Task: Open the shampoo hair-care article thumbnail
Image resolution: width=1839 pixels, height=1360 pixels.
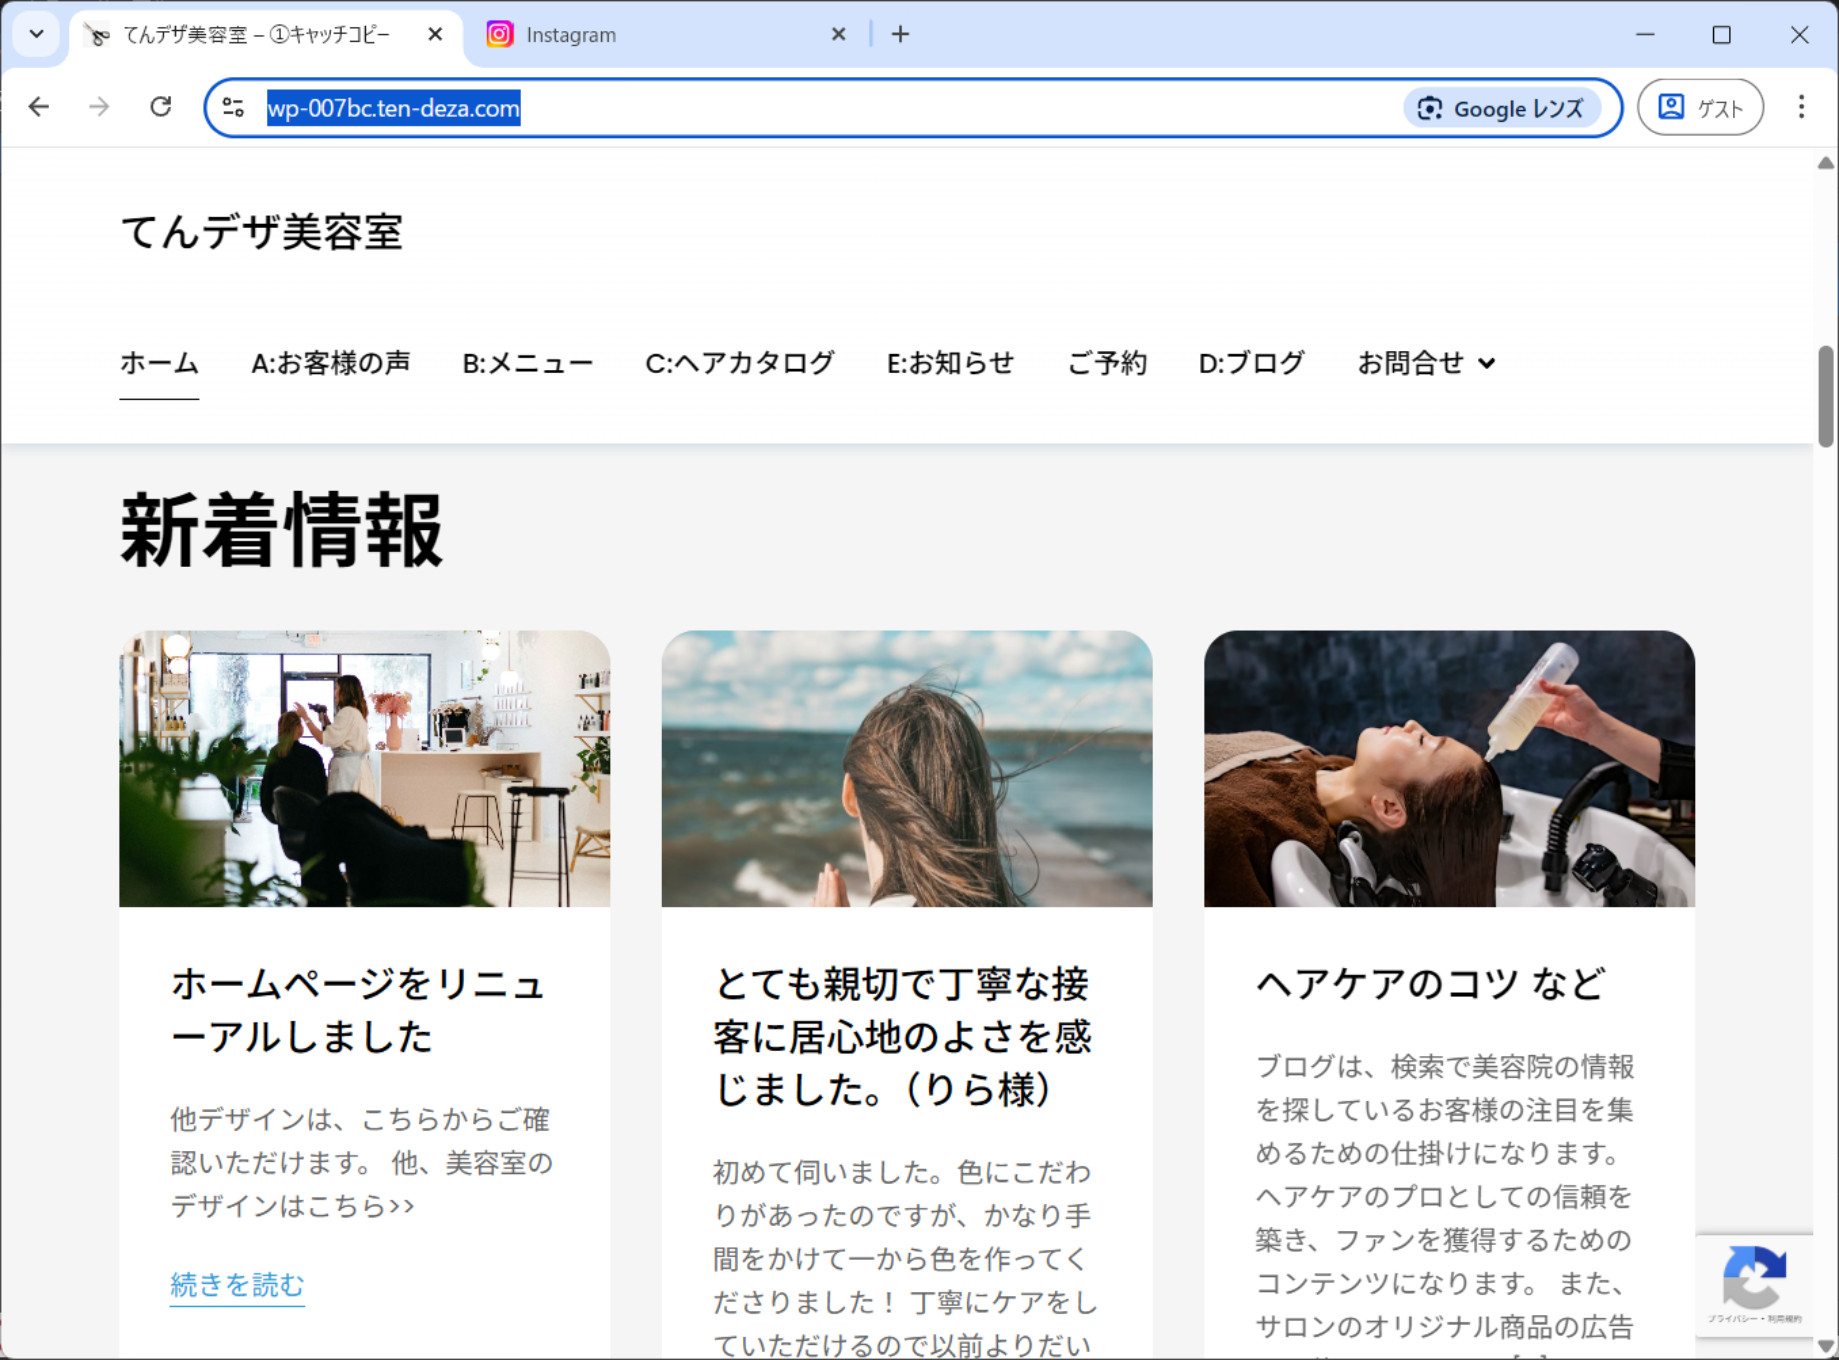Action: (1448, 768)
